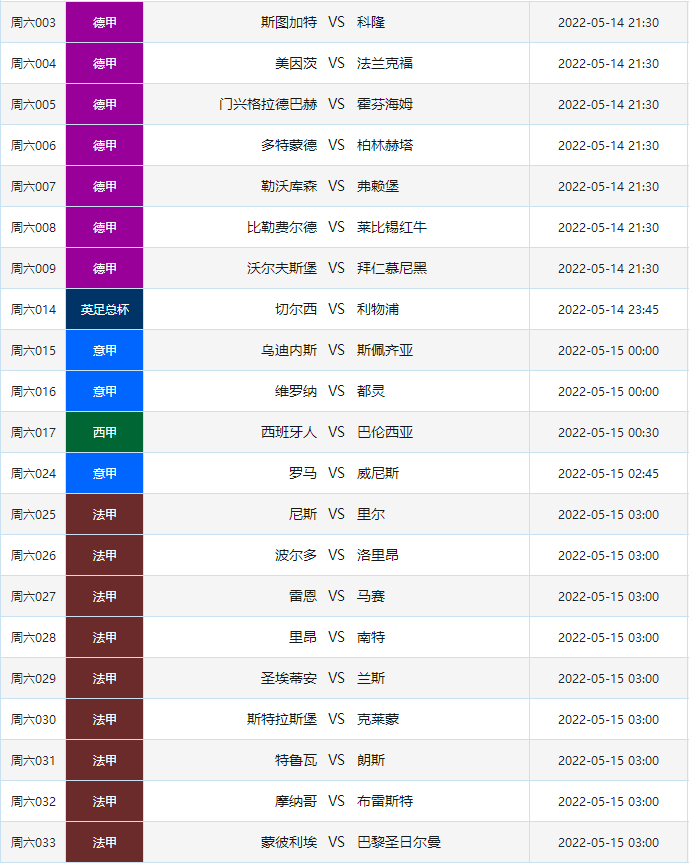The height and width of the screenshot is (863, 689).
Task: Click home team 西班牙人
Action: (x=289, y=433)
